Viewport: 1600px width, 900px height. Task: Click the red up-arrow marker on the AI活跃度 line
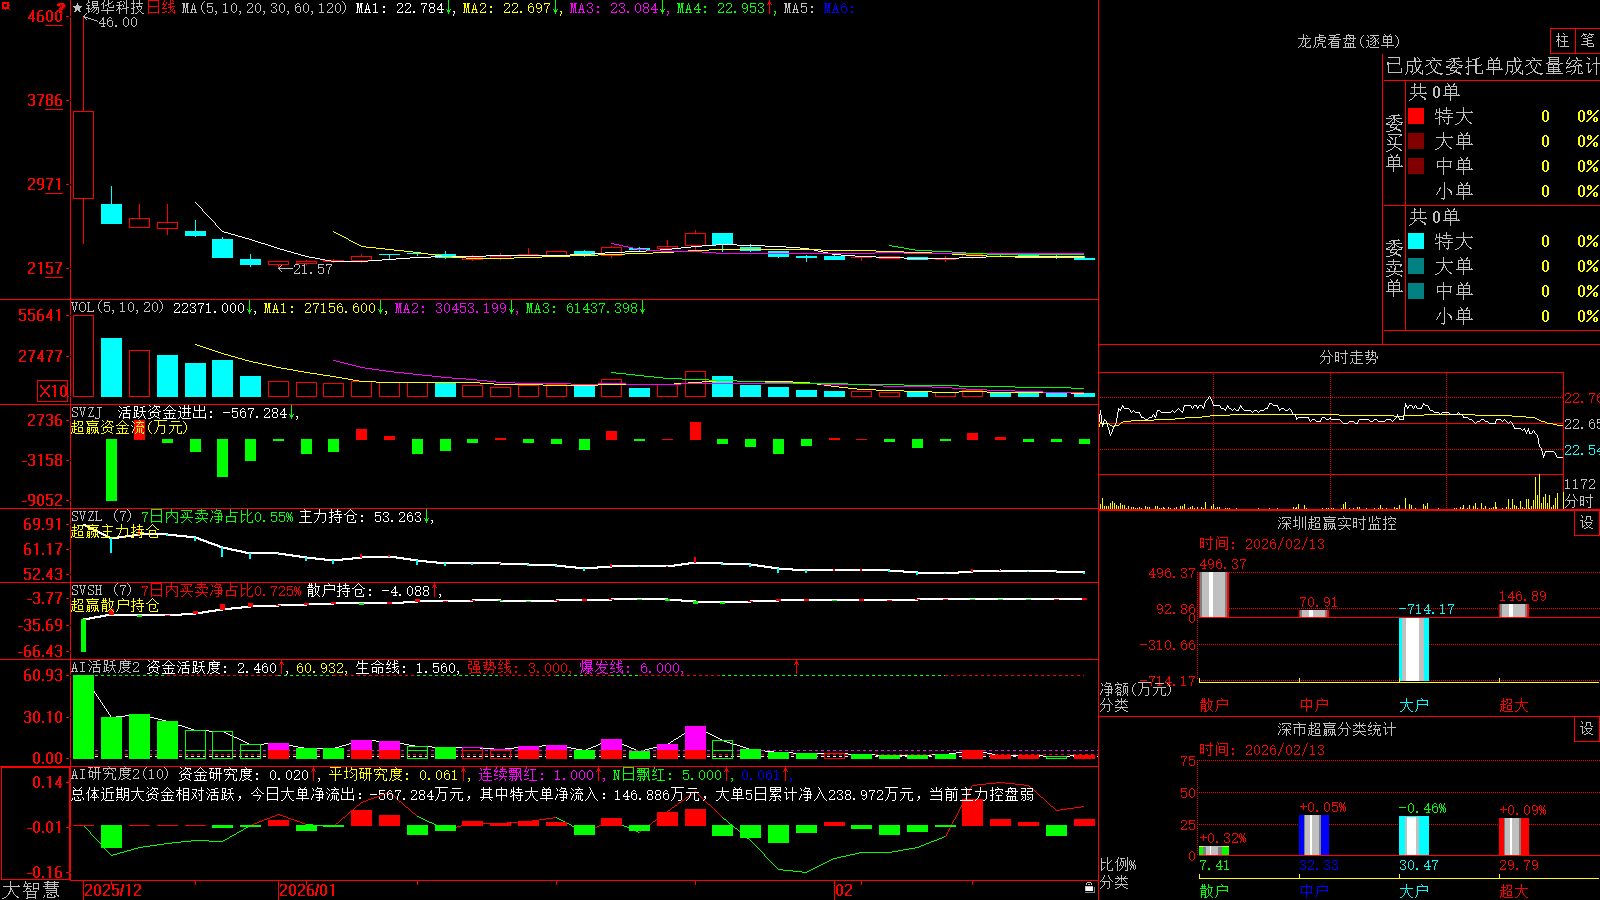[x=797, y=666]
